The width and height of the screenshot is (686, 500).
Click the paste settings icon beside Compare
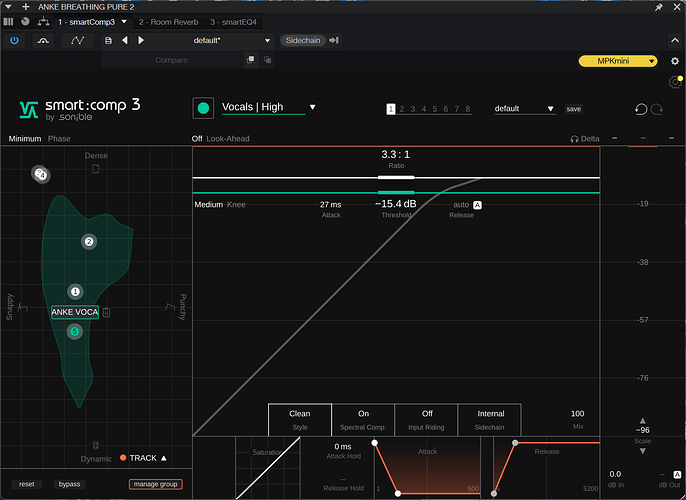click(x=267, y=60)
